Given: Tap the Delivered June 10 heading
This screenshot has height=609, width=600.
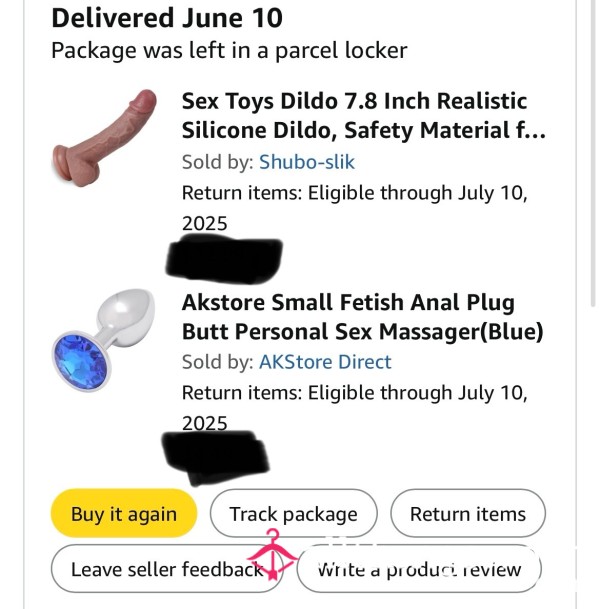Looking at the screenshot, I should [x=167, y=18].
